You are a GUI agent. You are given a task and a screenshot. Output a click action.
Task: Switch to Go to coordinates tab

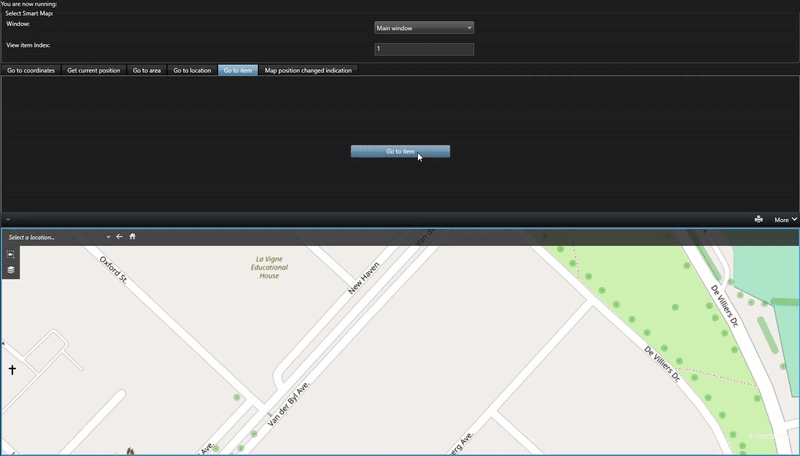click(31, 71)
